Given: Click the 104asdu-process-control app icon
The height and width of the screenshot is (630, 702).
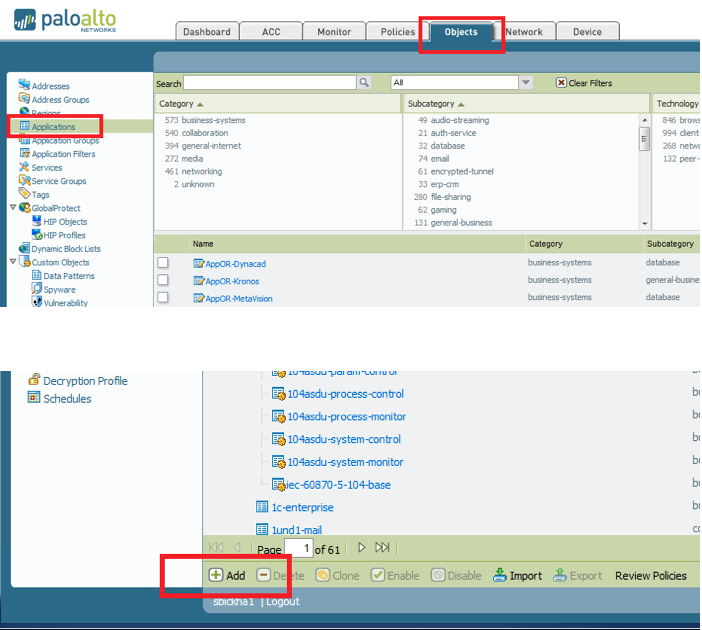Looking at the screenshot, I should pyautogui.click(x=278, y=394).
